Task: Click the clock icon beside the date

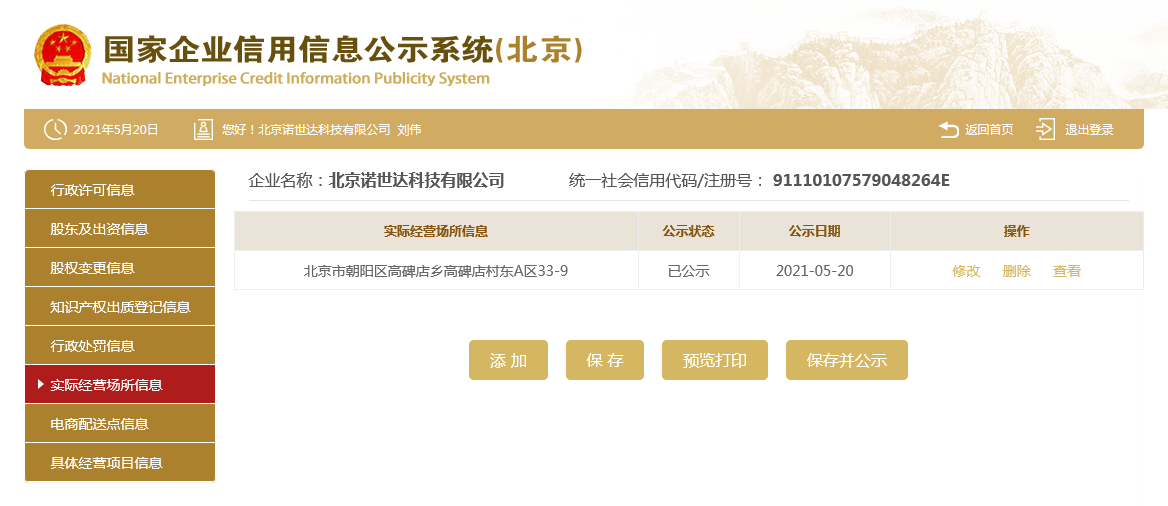Action: tap(56, 130)
